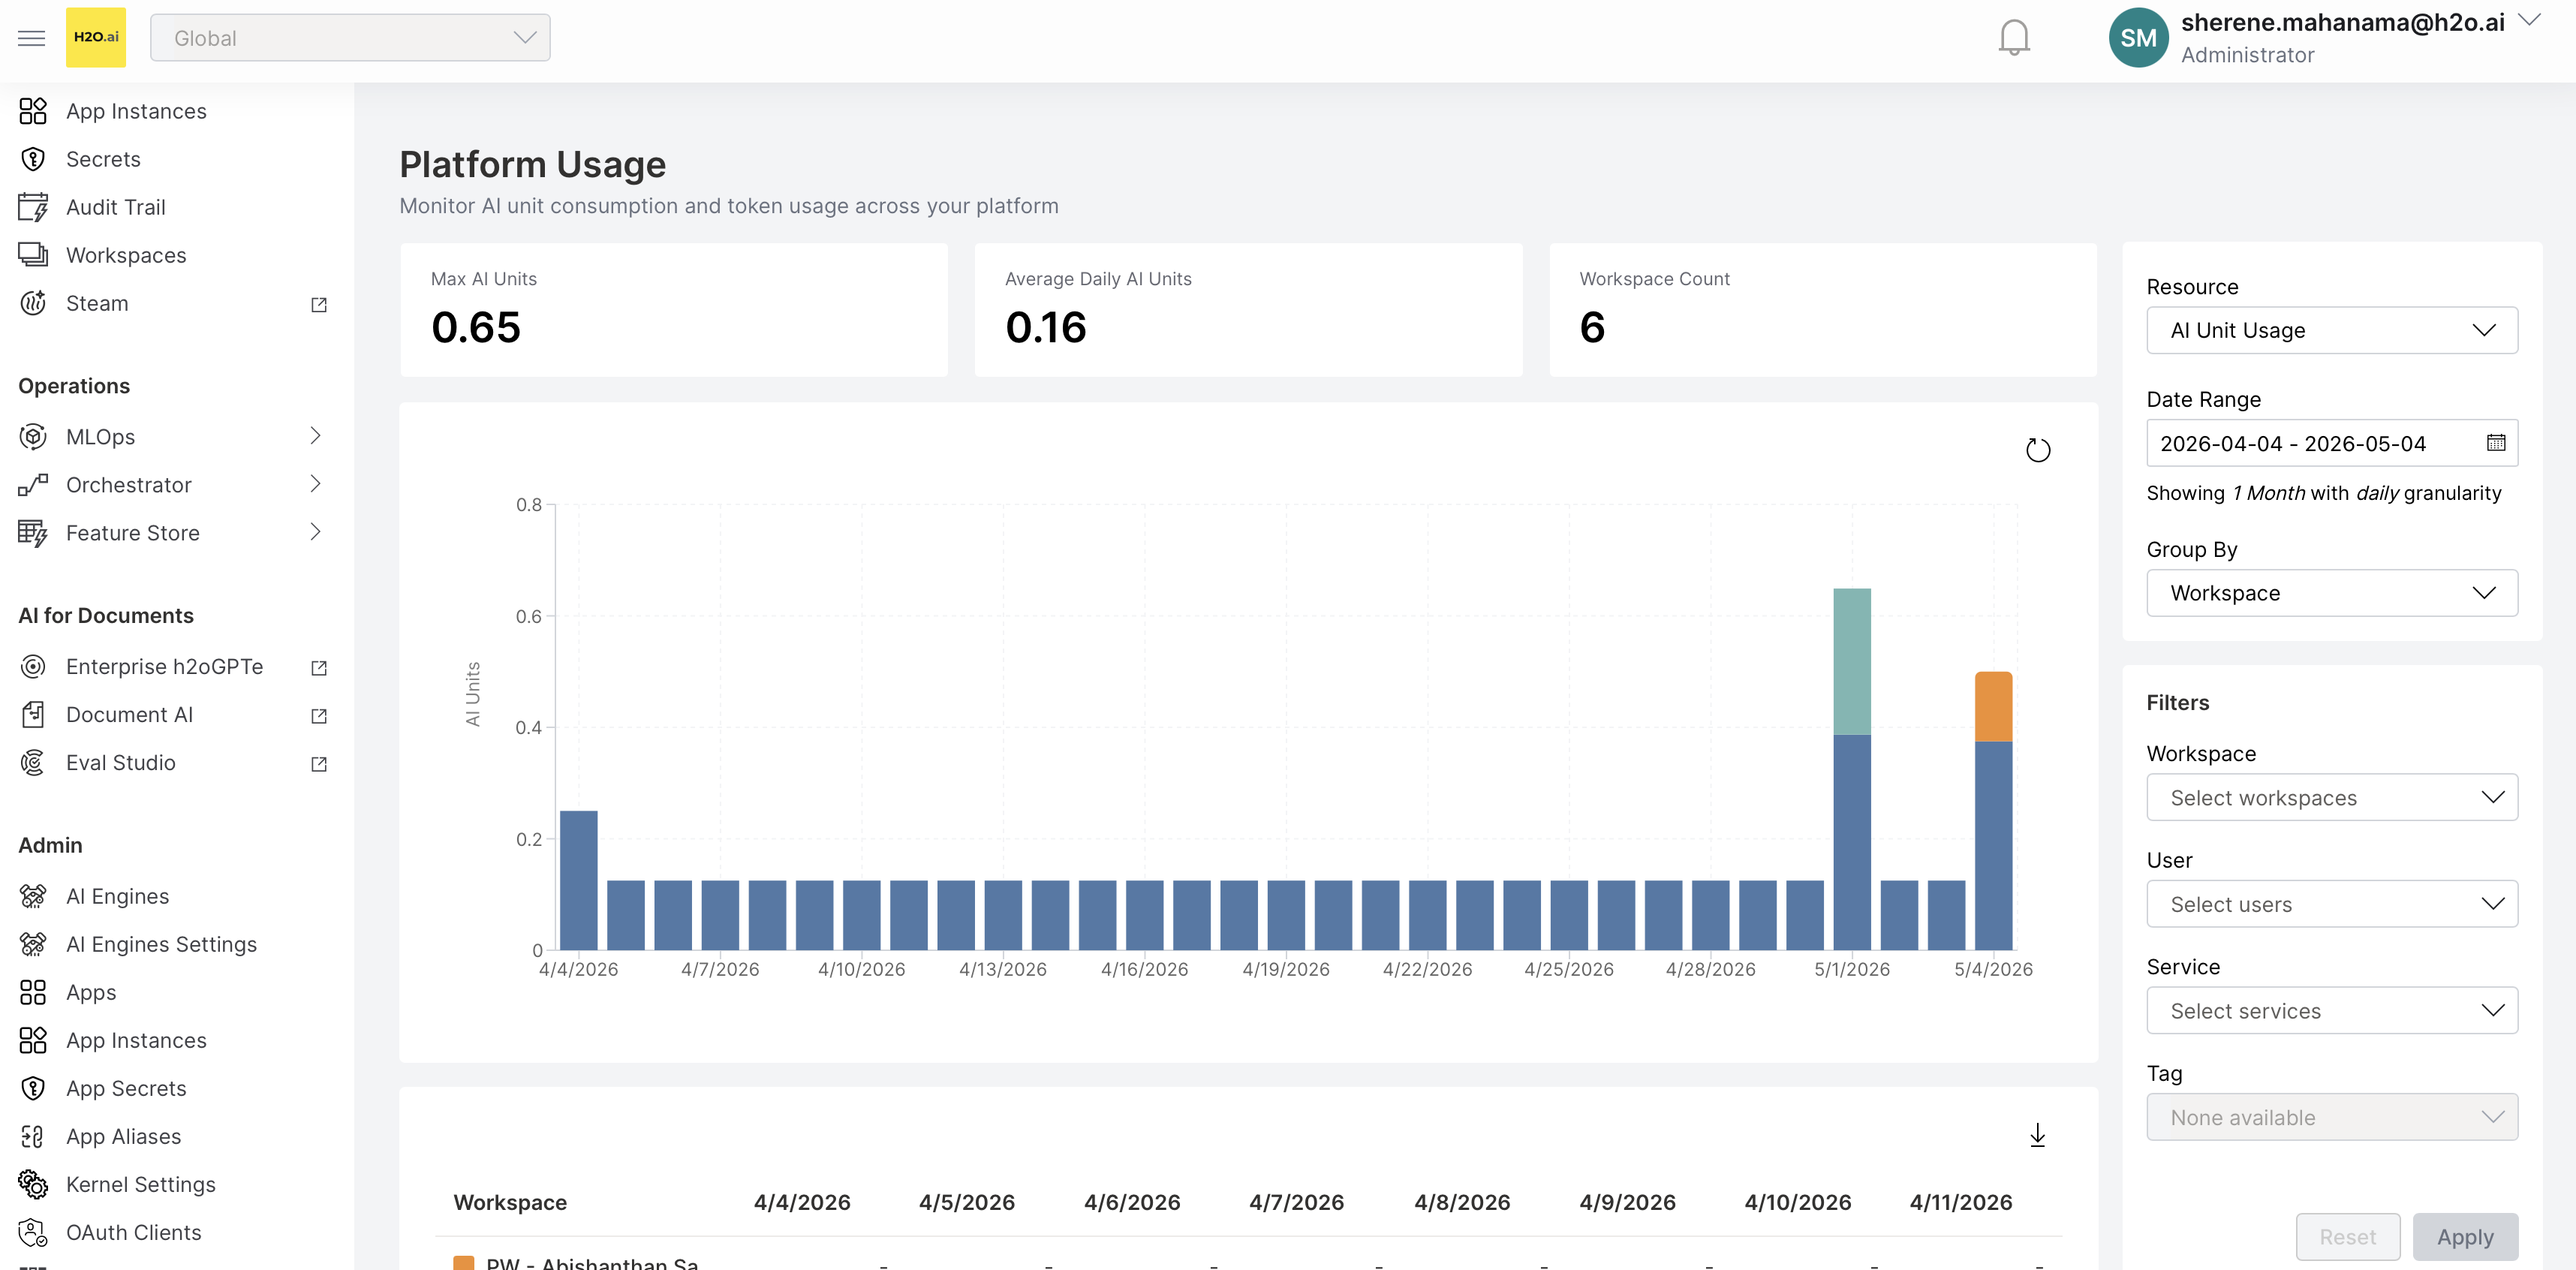Go to App Instances at sidebar top
2576x1270 pixels.
point(136,111)
